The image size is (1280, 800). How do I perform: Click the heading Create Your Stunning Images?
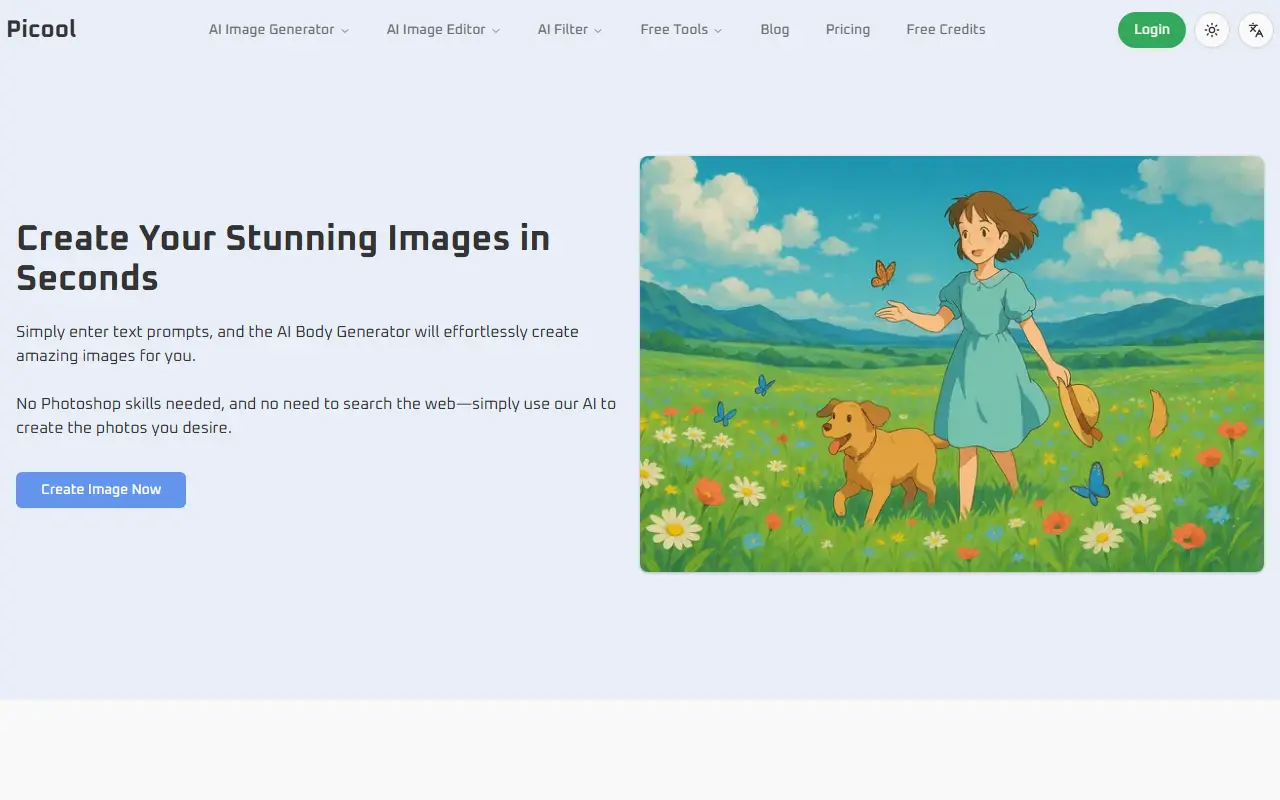pos(283,258)
